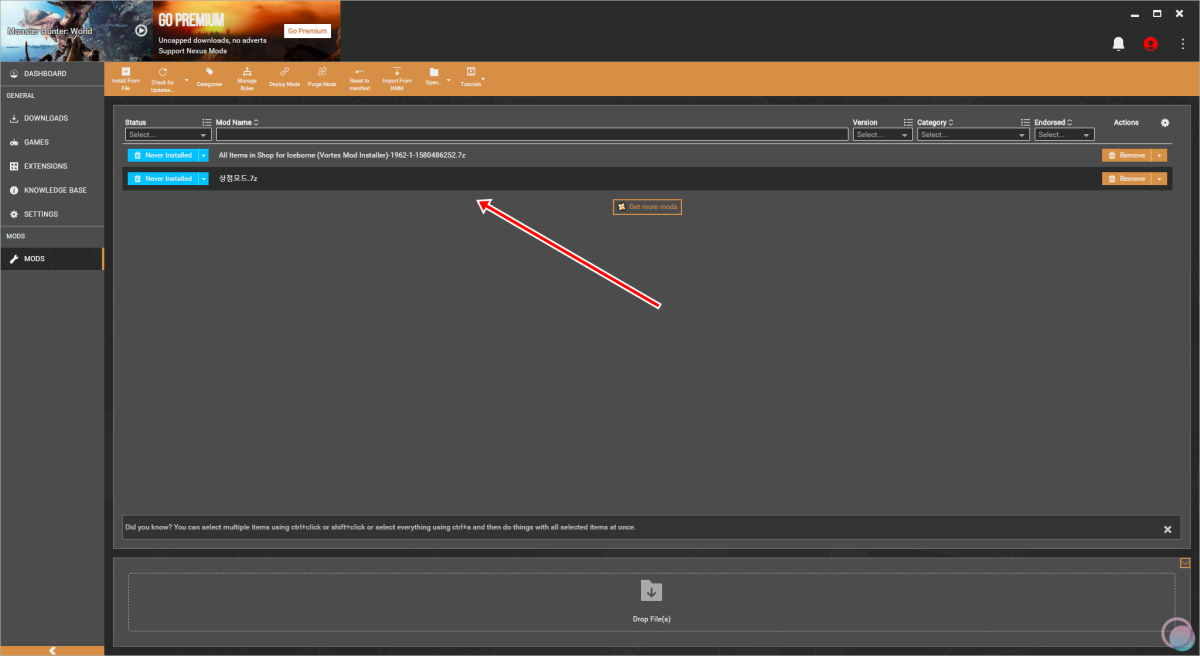Viewport: 1200px width, 656px height.
Task: Select the 상점모드.7z mod row name
Action: (x=238, y=178)
